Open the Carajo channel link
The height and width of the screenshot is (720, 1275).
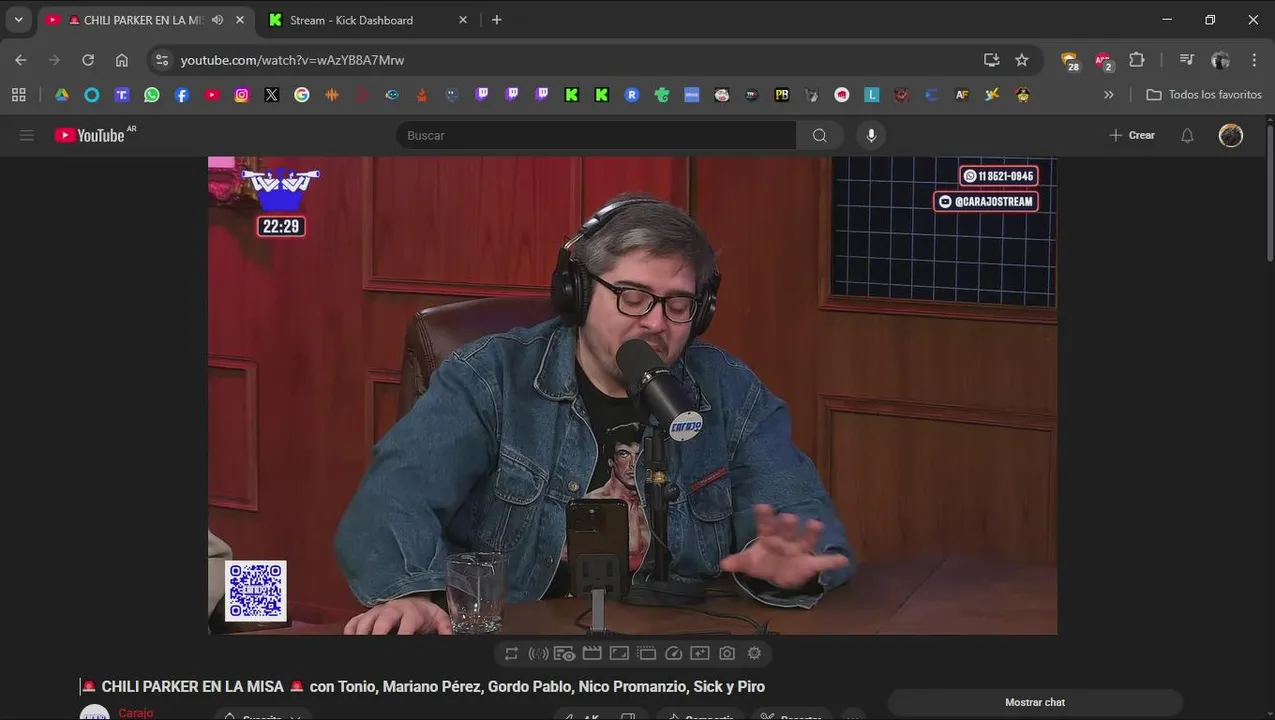(x=135, y=713)
